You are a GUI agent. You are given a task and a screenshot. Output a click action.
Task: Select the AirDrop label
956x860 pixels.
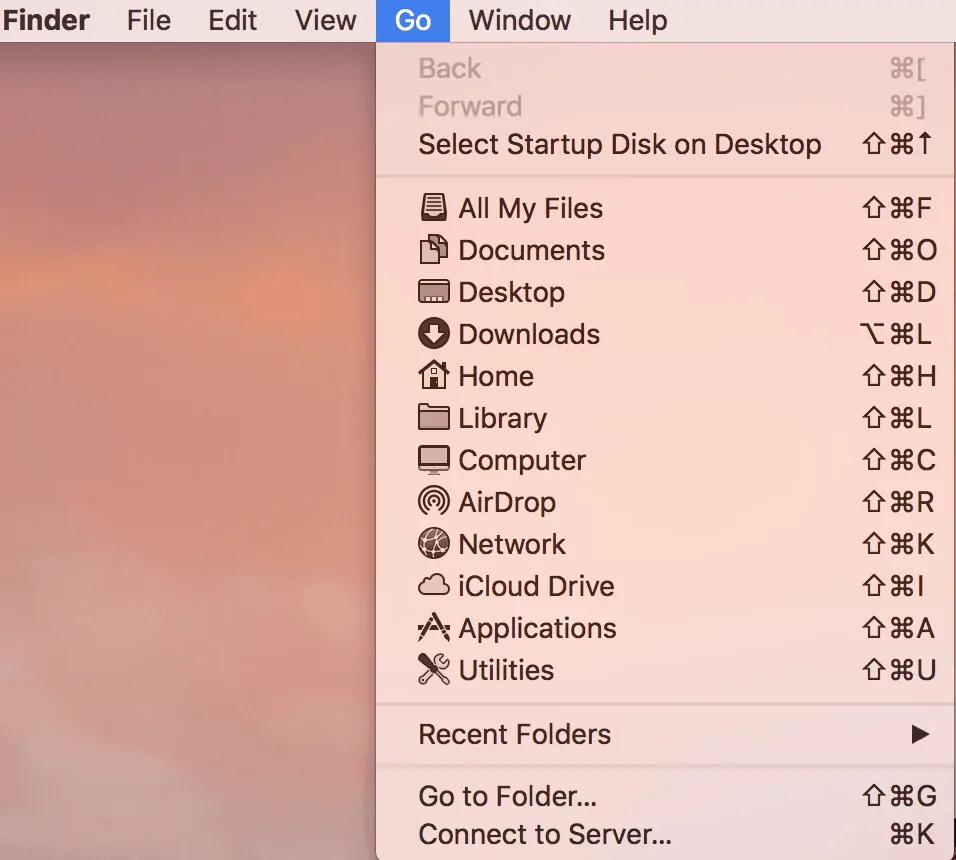(x=507, y=503)
